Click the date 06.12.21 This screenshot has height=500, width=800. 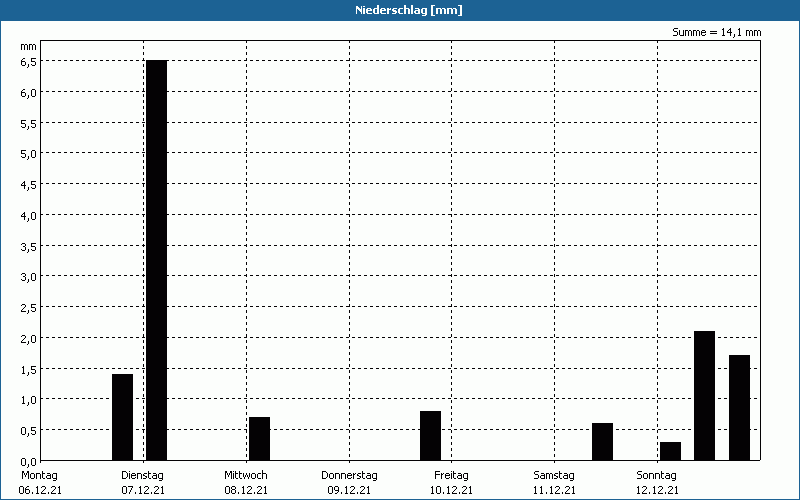(x=40, y=491)
